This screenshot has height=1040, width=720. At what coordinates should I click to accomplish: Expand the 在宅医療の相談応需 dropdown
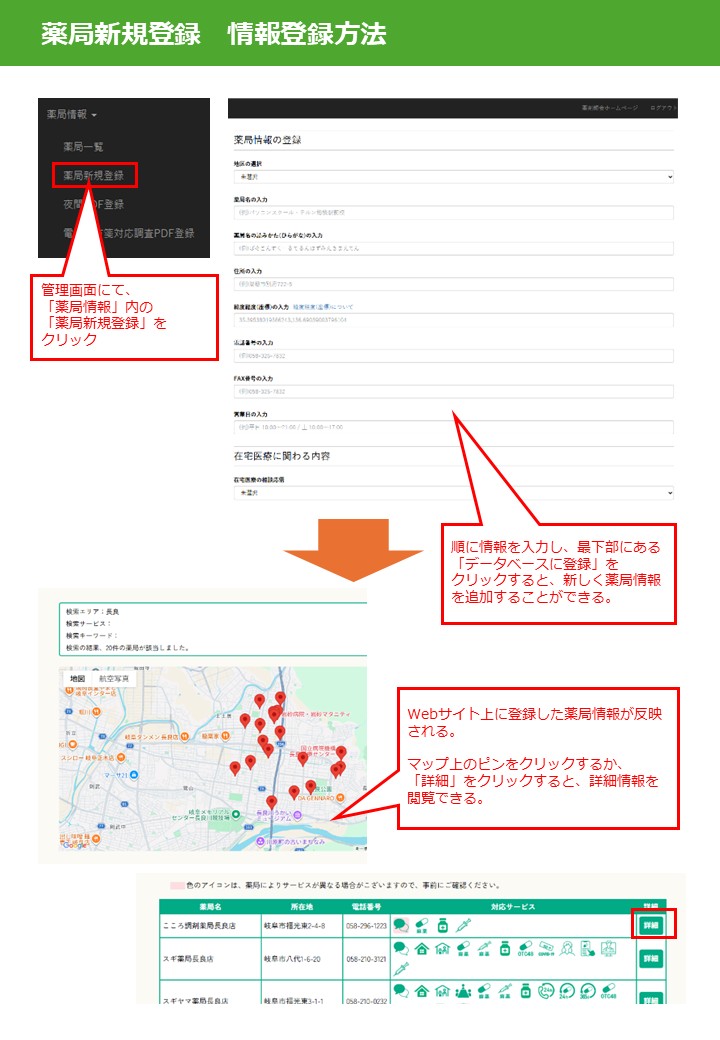point(452,493)
